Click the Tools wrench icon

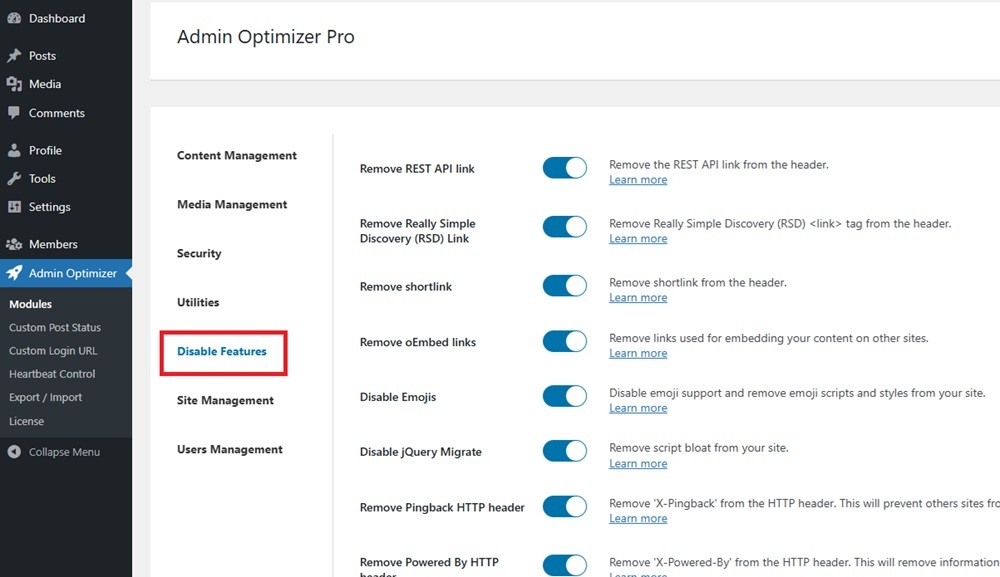click(x=14, y=179)
